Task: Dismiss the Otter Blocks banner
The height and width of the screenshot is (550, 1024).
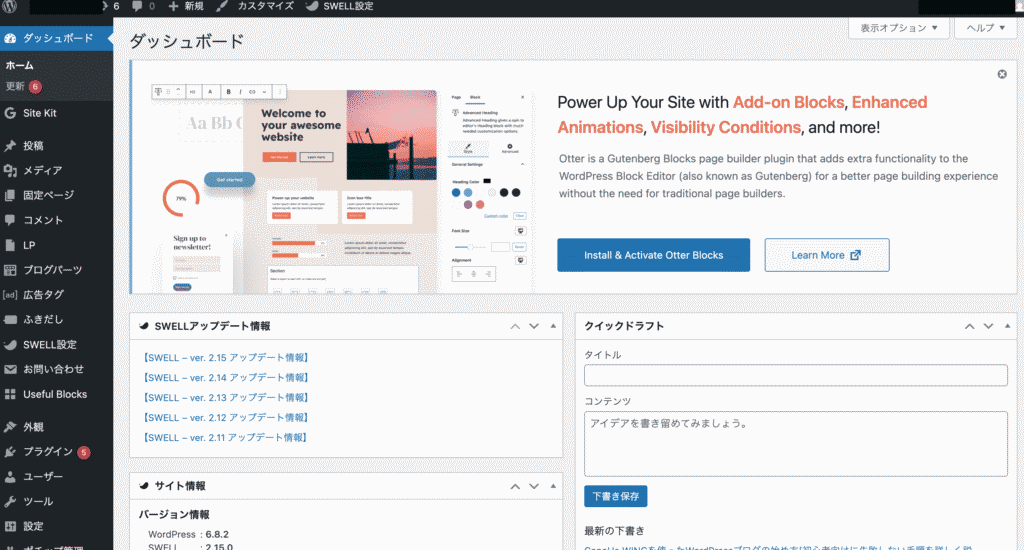Action: (x=1002, y=74)
